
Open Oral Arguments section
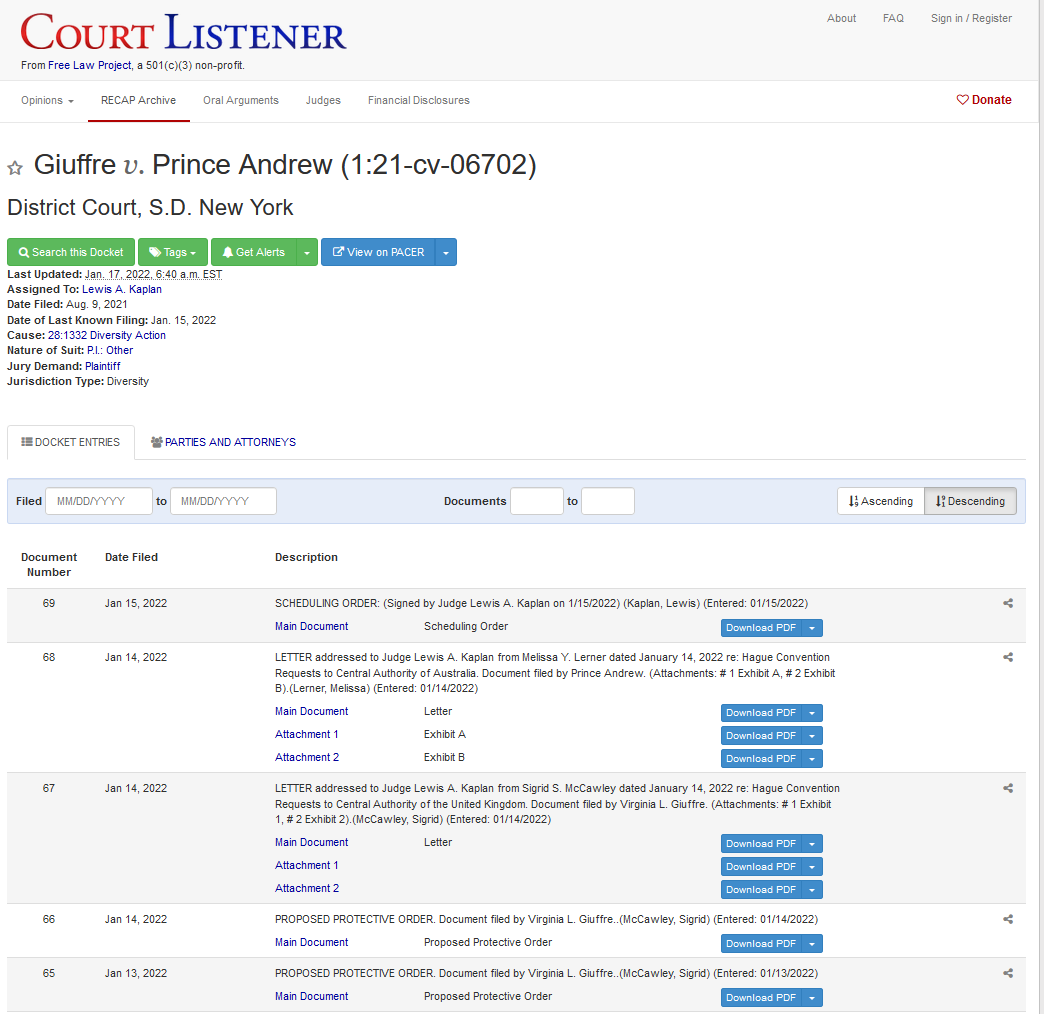[241, 101]
